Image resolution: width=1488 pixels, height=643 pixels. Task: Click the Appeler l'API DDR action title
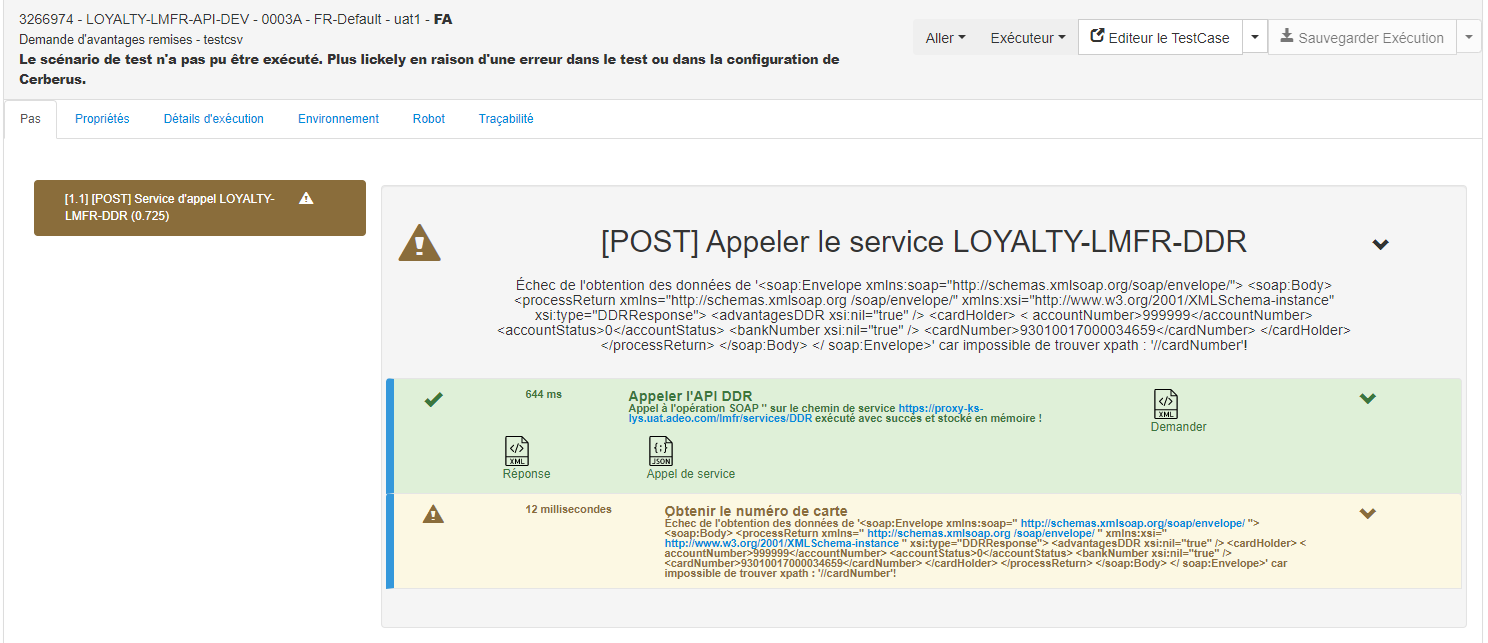[690, 396]
